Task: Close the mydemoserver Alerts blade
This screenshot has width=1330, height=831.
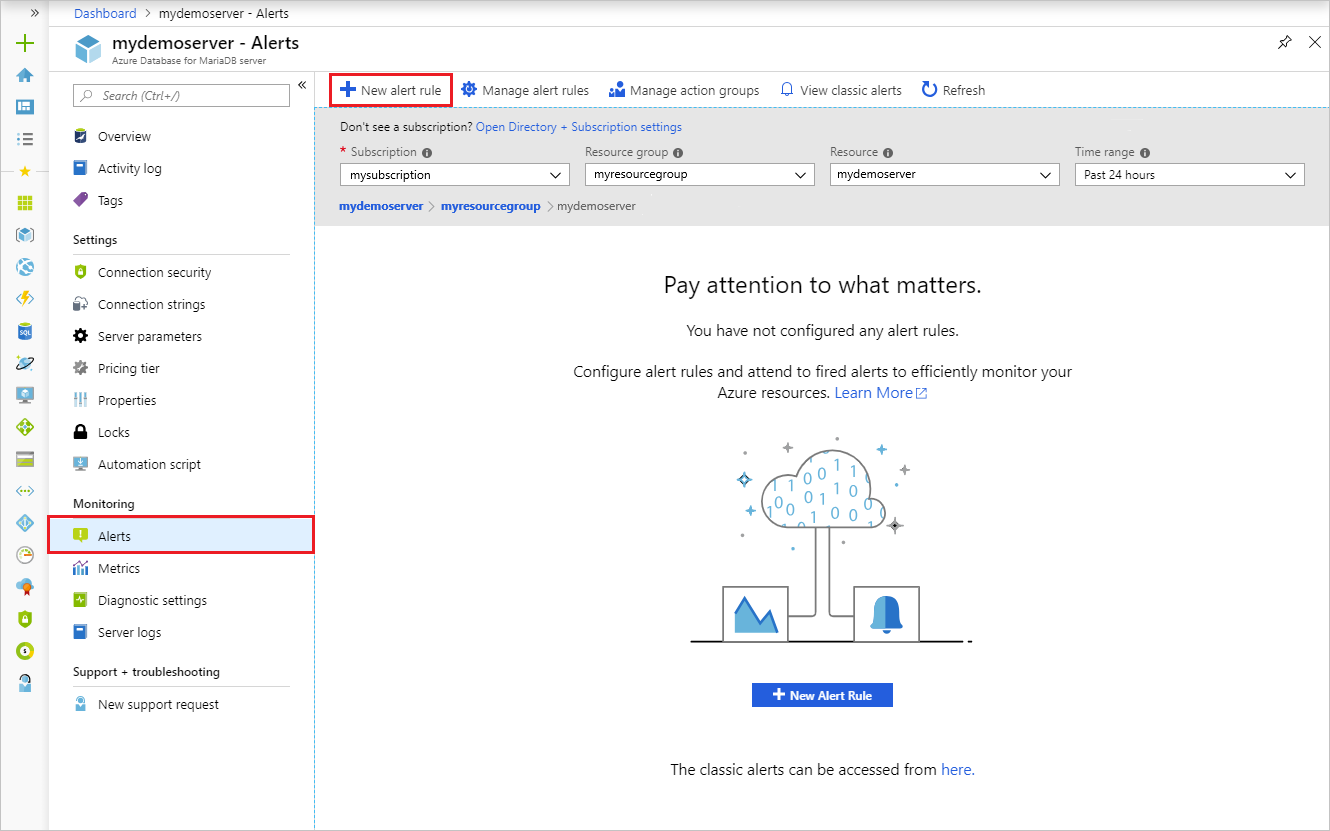Action: 1315,42
